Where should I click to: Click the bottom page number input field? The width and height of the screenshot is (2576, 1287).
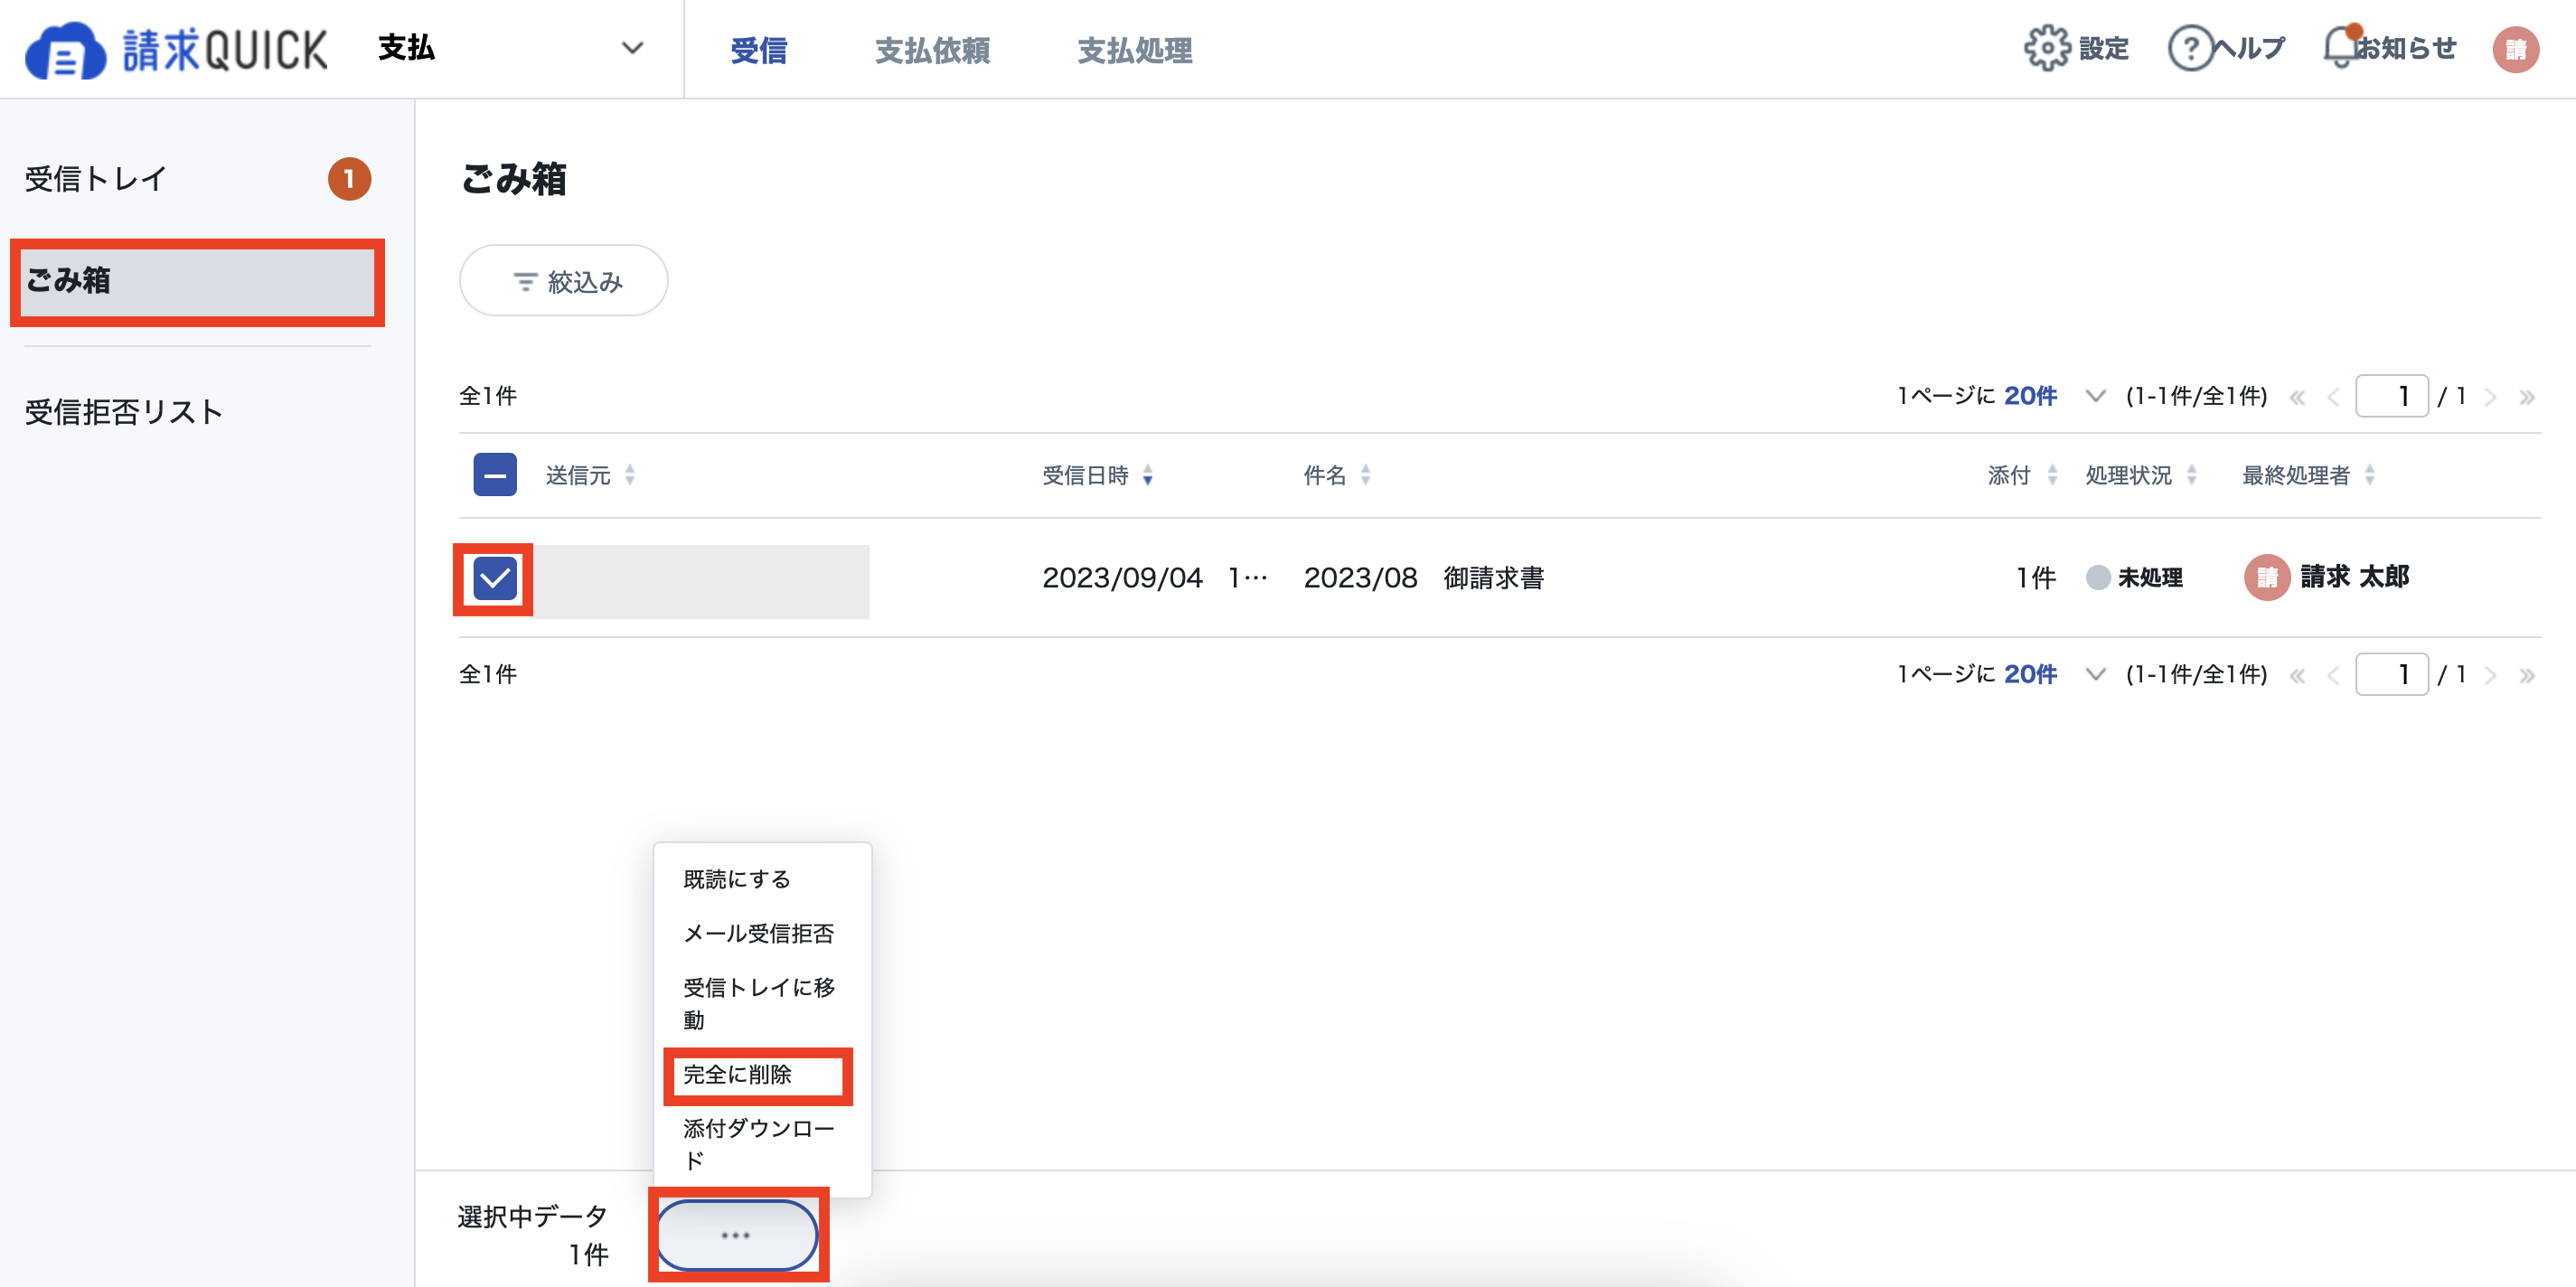2391,674
